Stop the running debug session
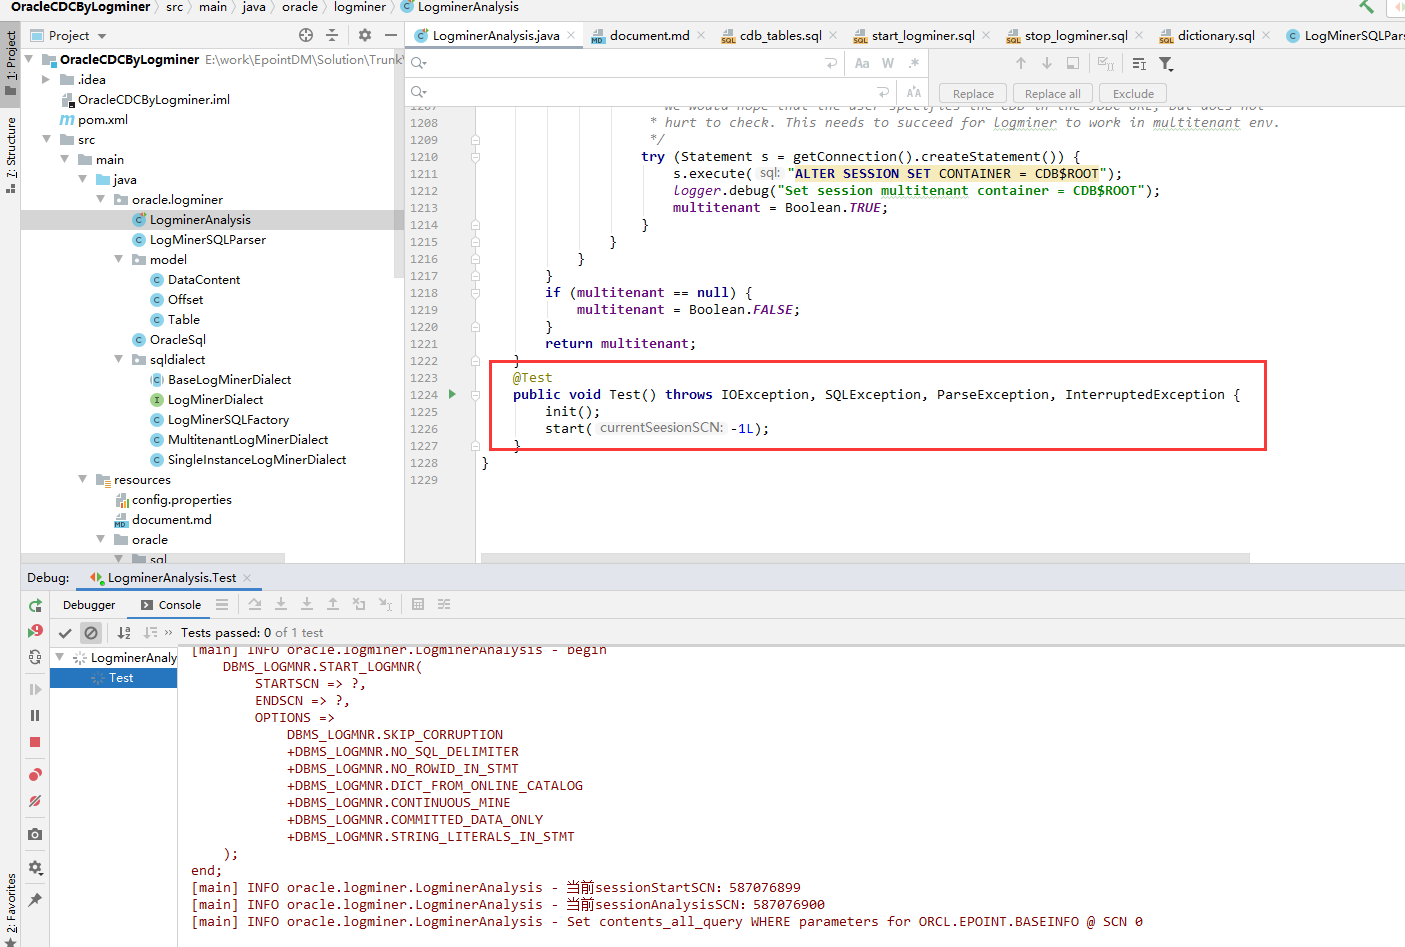The image size is (1405, 947). pos(35,742)
